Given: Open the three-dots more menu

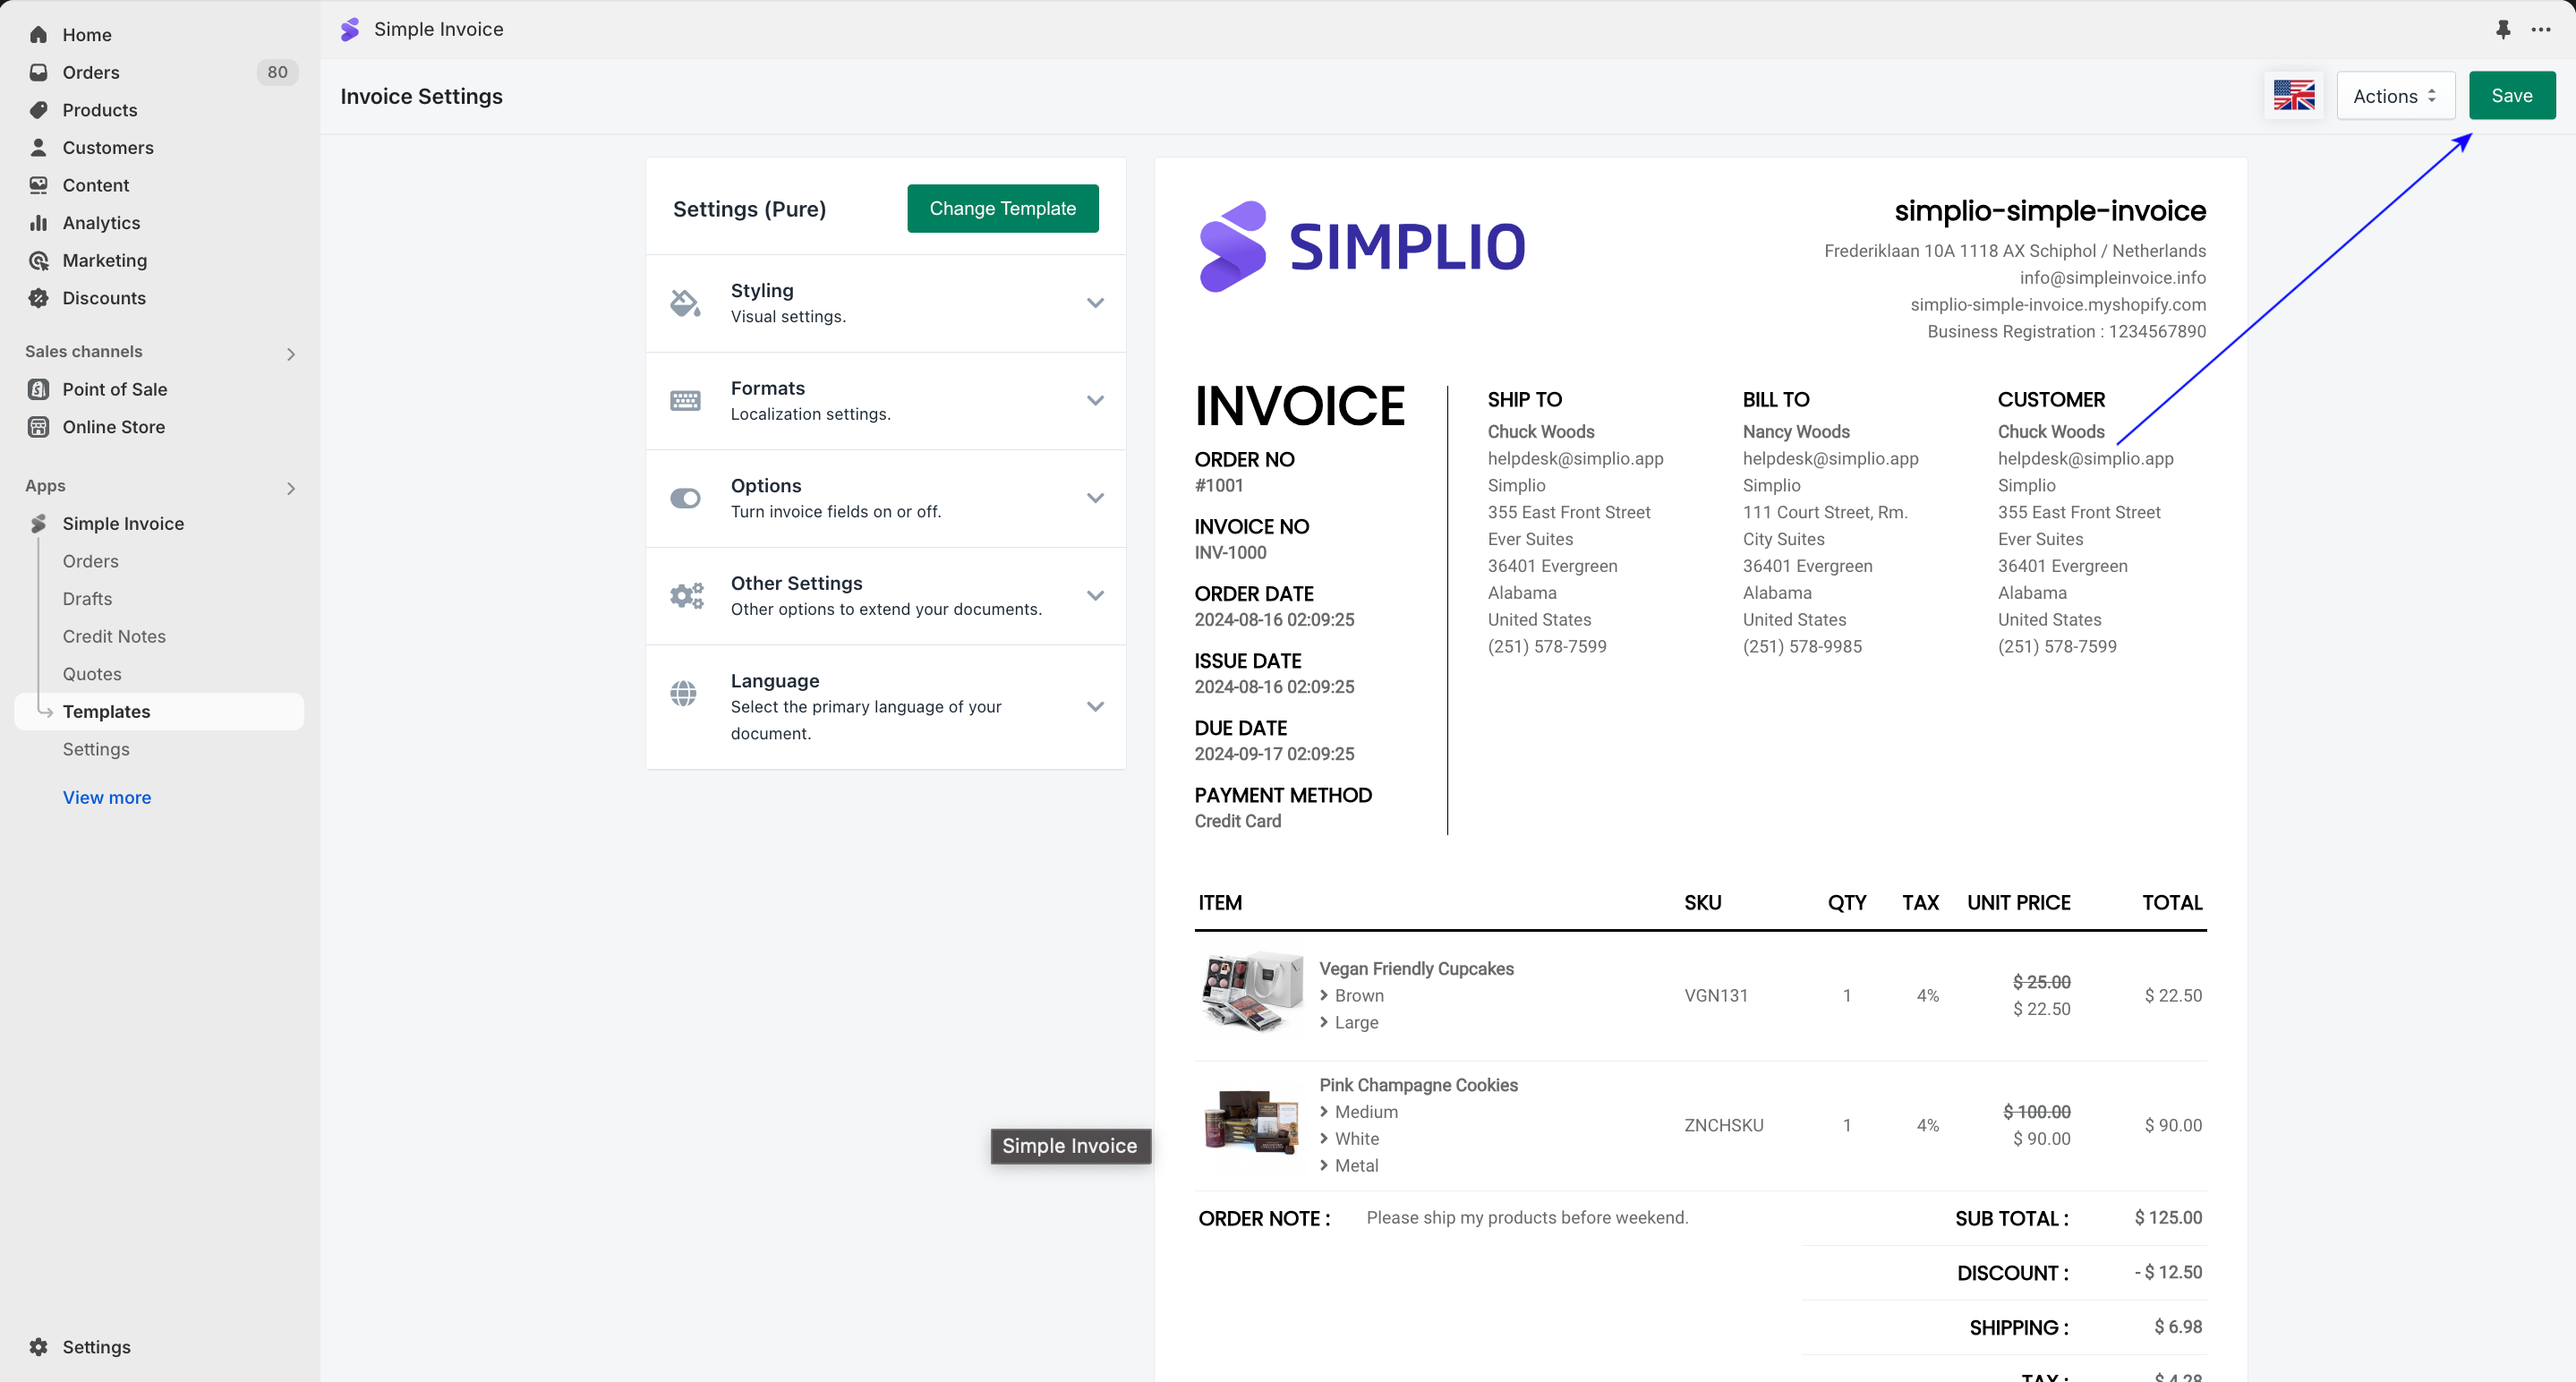Looking at the screenshot, I should pos(2541,29).
